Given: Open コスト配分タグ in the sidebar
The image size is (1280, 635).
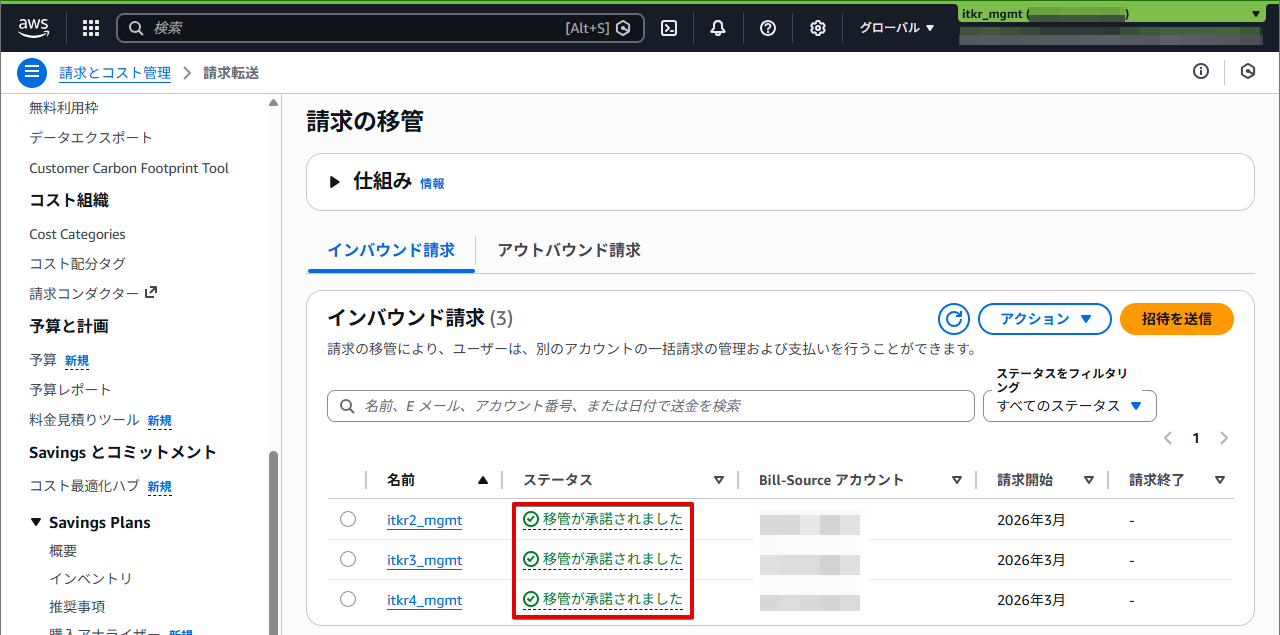Looking at the screenshot, I should pyautogui.click(x=77, y=264).
